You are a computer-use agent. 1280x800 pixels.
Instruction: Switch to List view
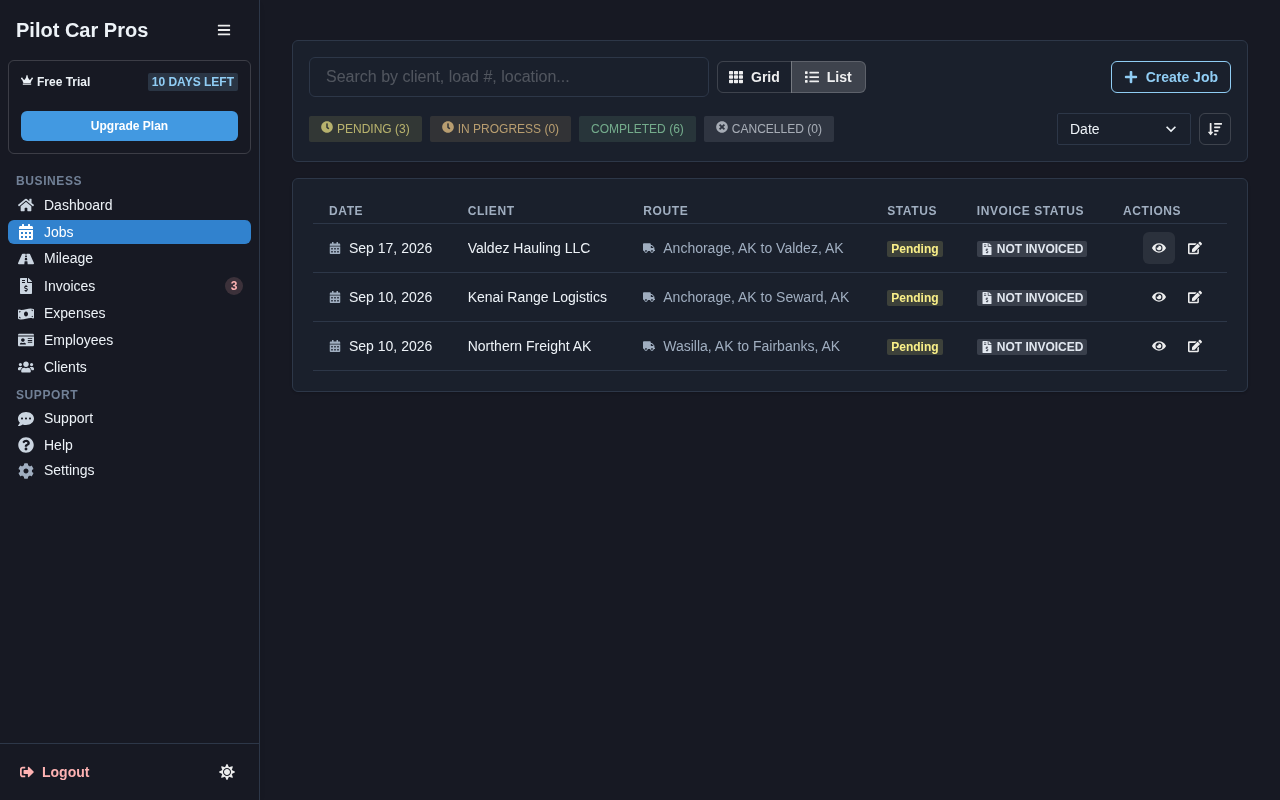pyautogui.click(x=828, y=77)
